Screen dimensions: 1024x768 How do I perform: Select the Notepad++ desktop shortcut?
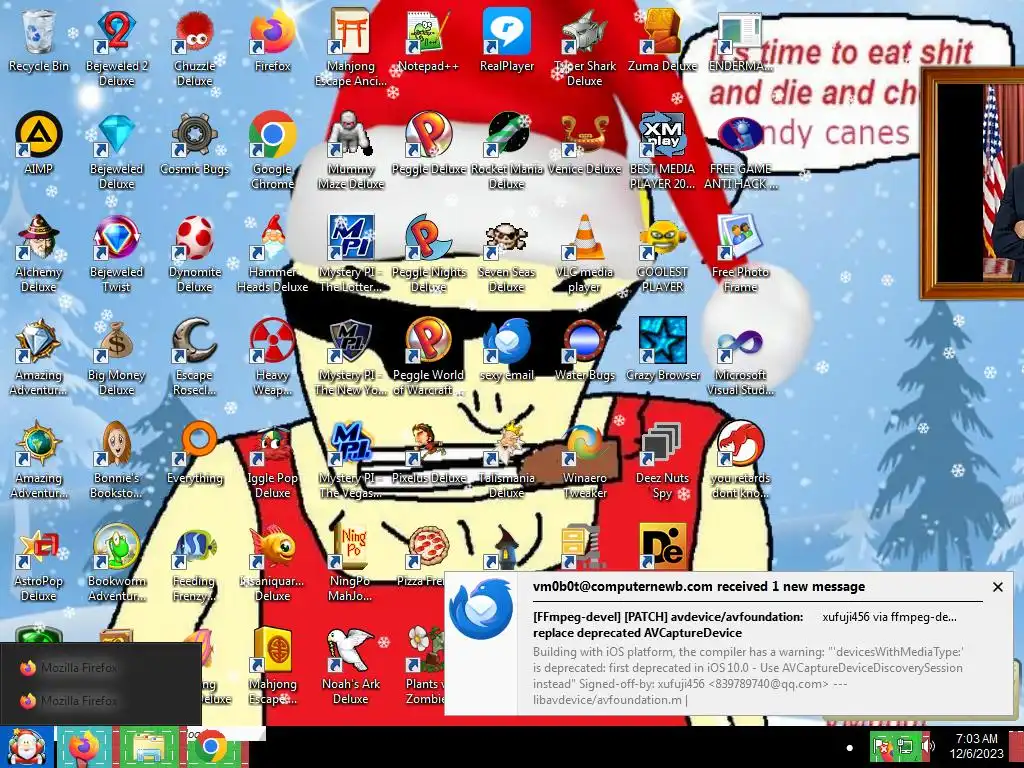(428, 40)
